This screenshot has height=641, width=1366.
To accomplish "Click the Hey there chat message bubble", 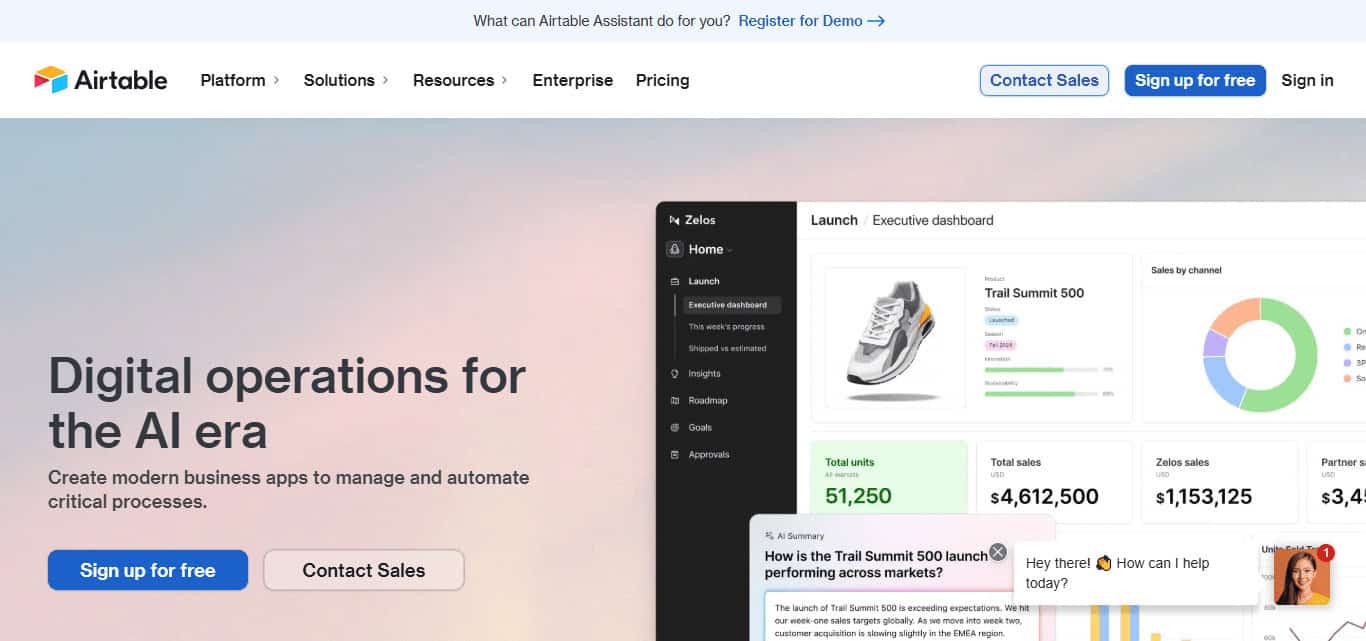I will click(1136, 574).
